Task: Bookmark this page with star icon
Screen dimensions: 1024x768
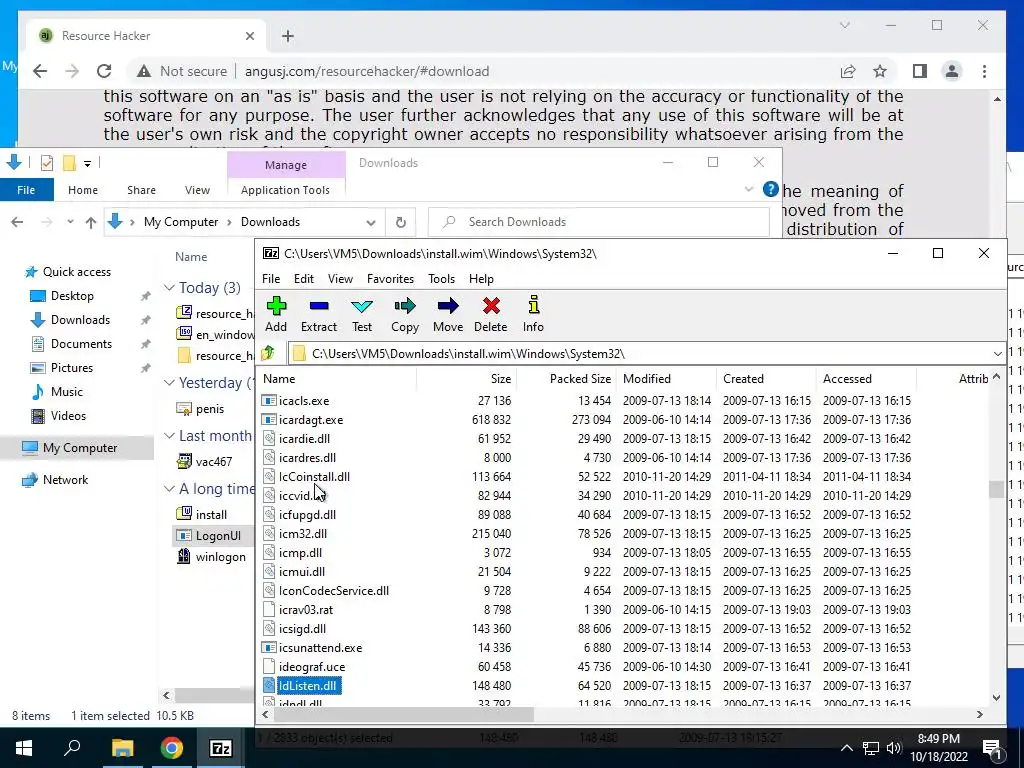Action: 880,71
